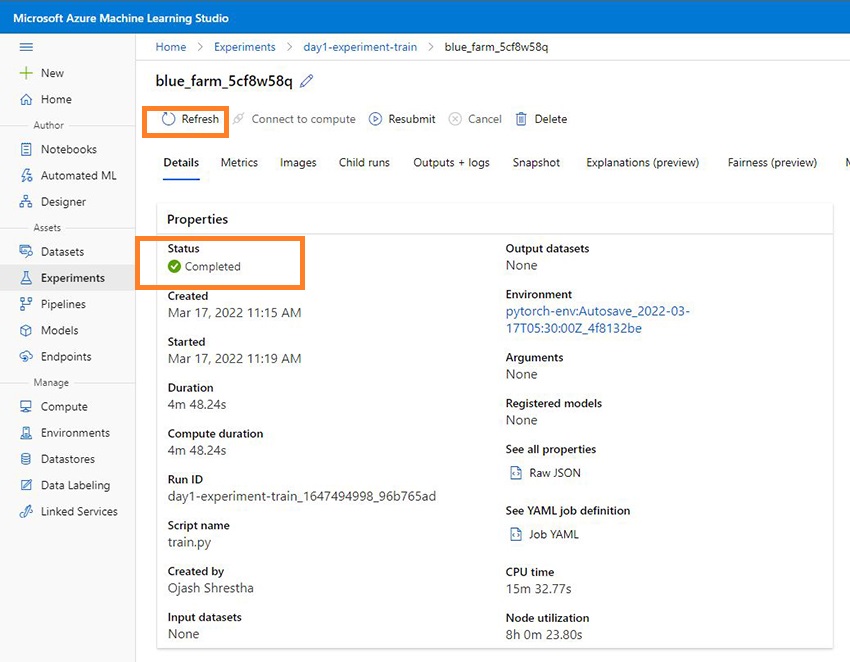The image size is (850, 662).
Task: Select the Child runs tab
Action: point(364,163)
